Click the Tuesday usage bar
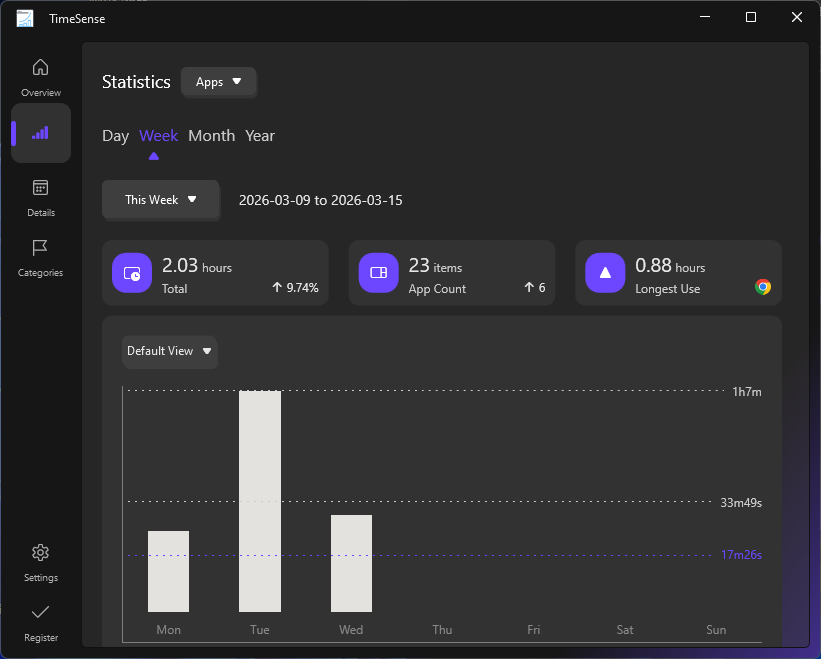The width and height of the screenshot is (821, 659). click(x=259, y=500)
